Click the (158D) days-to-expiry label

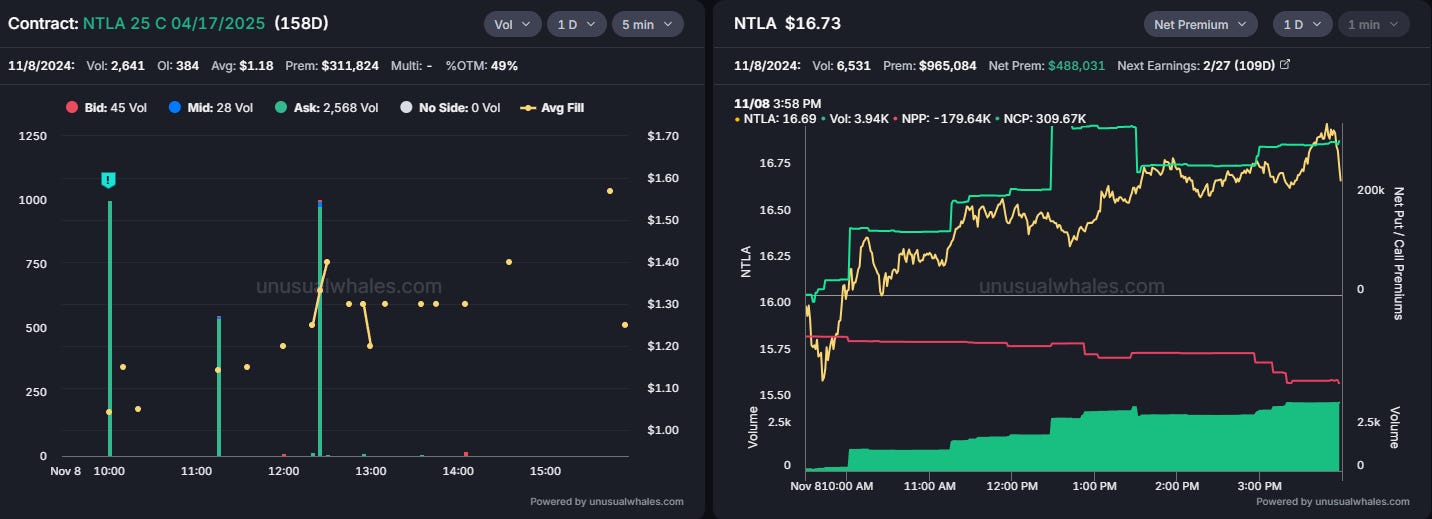[301, 23]
